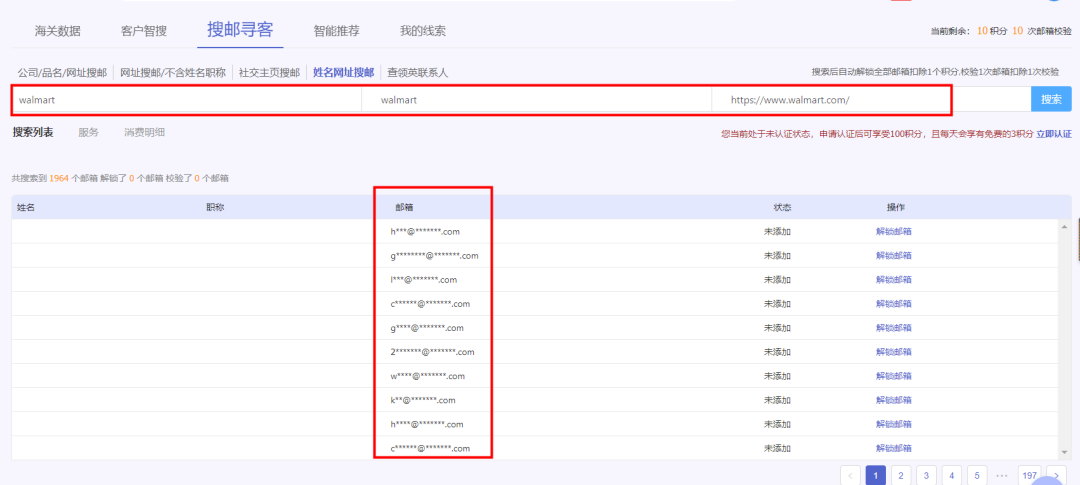Go to page 3 in pagination

(x=926, y=475)
